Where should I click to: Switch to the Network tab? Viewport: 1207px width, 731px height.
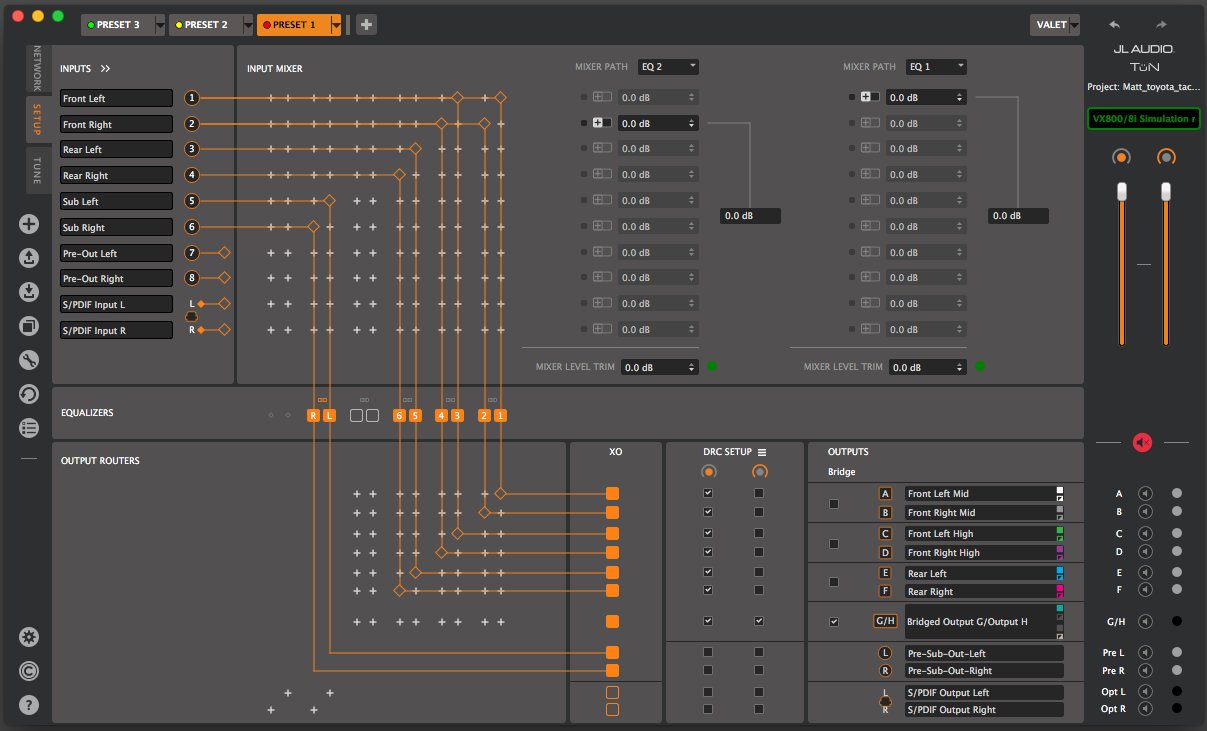coord(38,67)
